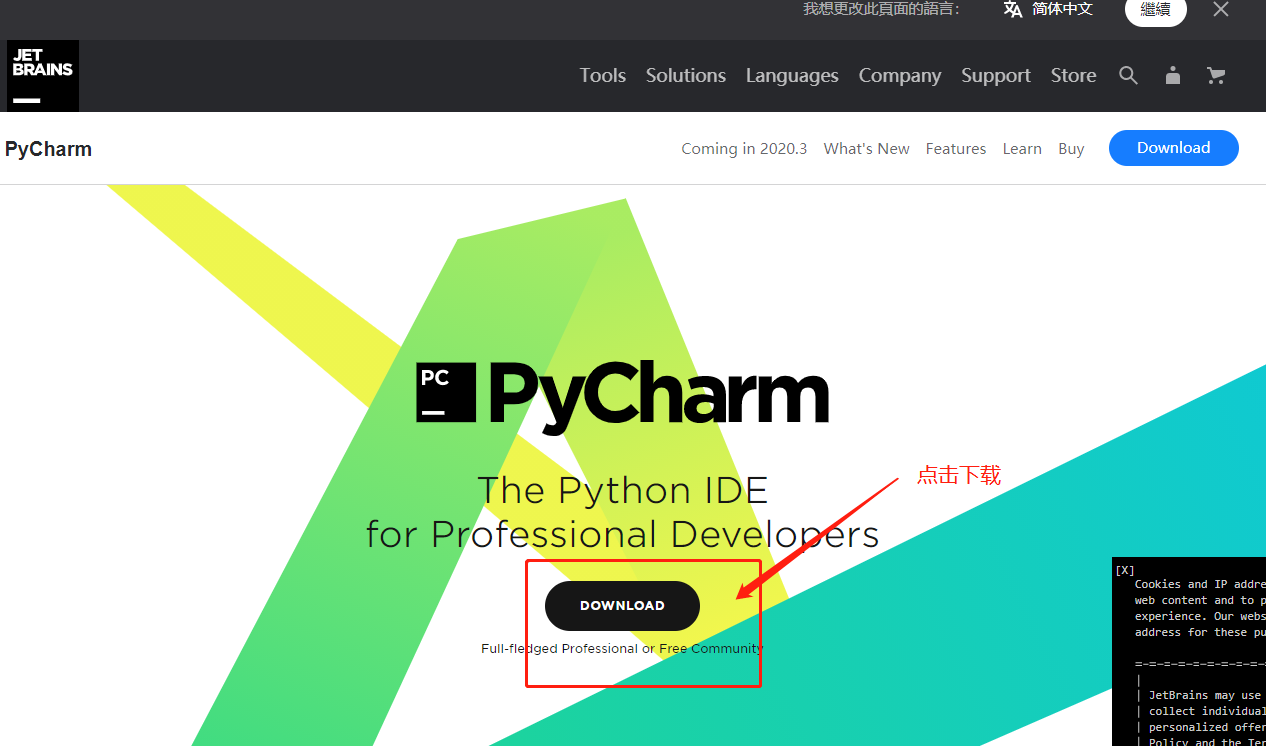Click the 我想更改此頁面的語言 text
The height and width of the screenshot is (746, 1266).
[x=881, y=9]
